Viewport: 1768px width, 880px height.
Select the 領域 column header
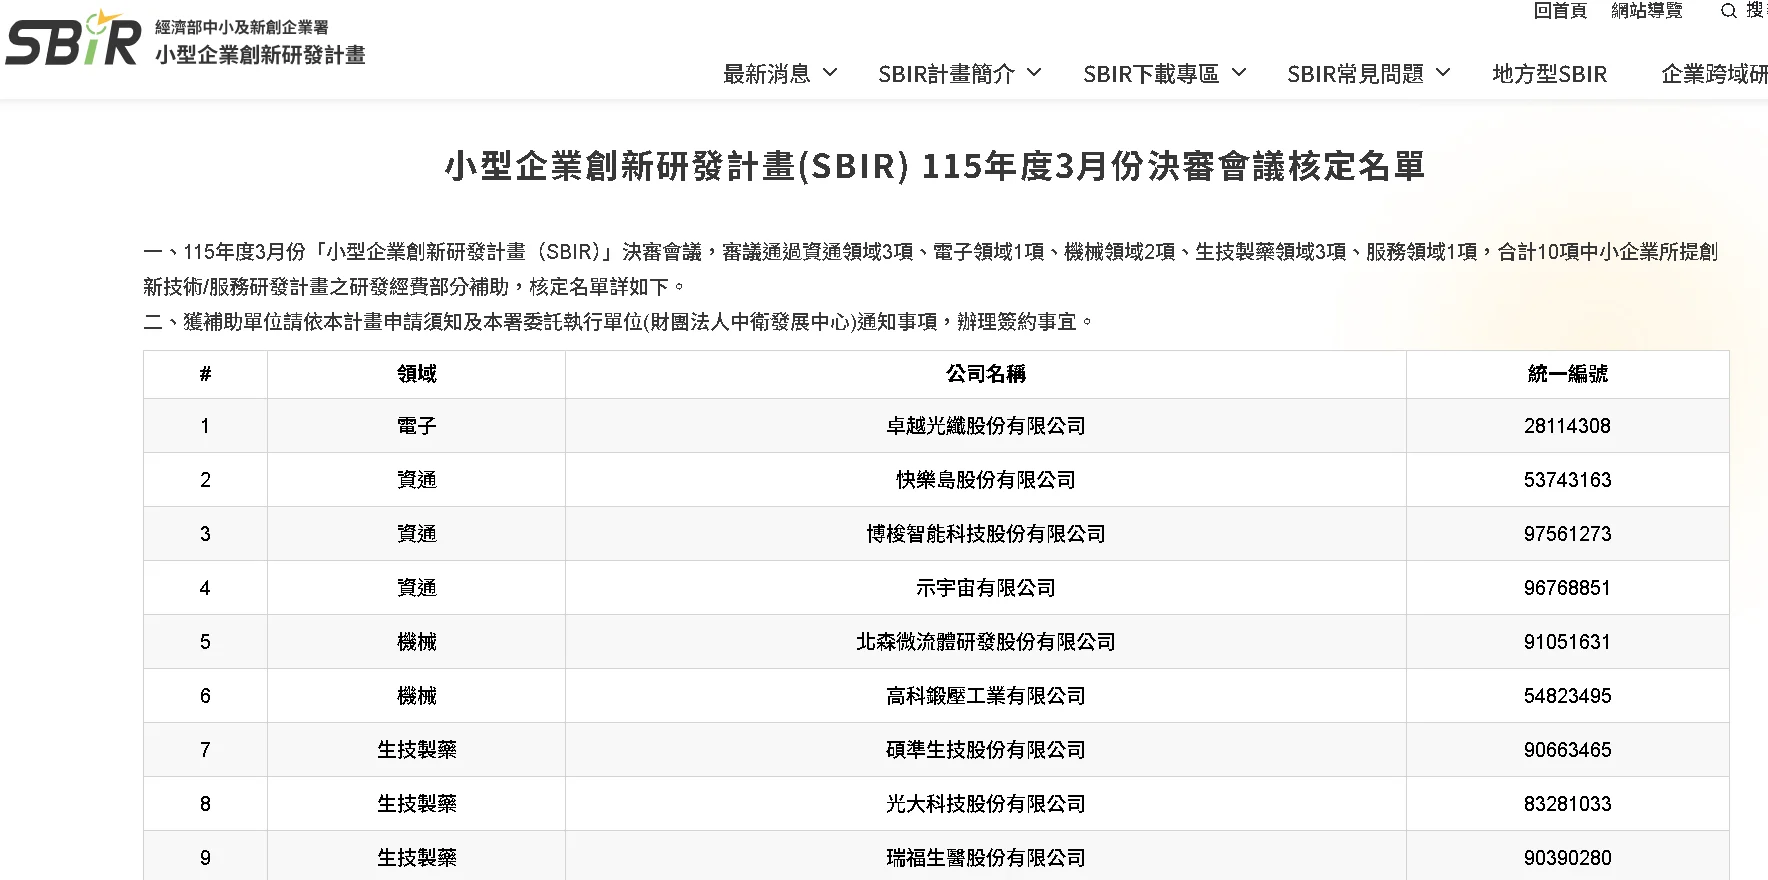[416, 374]
